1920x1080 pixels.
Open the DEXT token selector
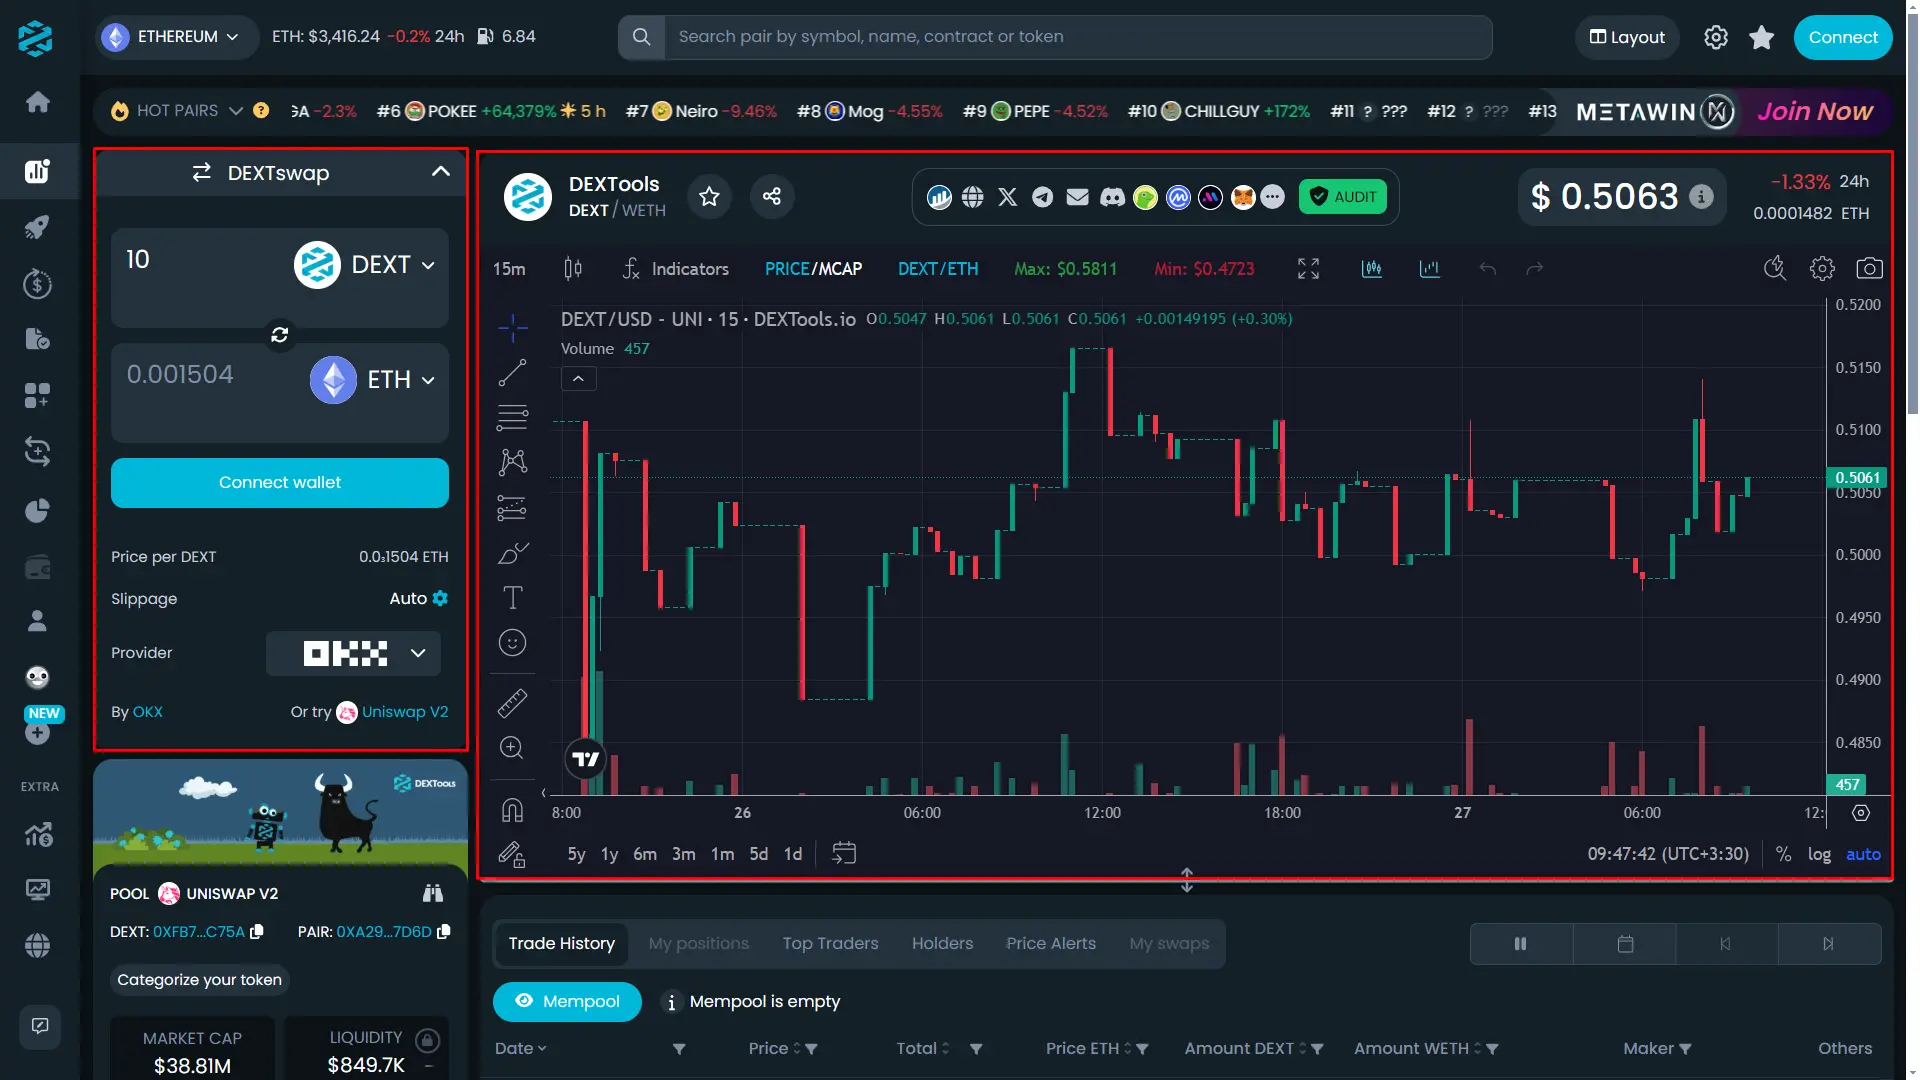(365, 265)
